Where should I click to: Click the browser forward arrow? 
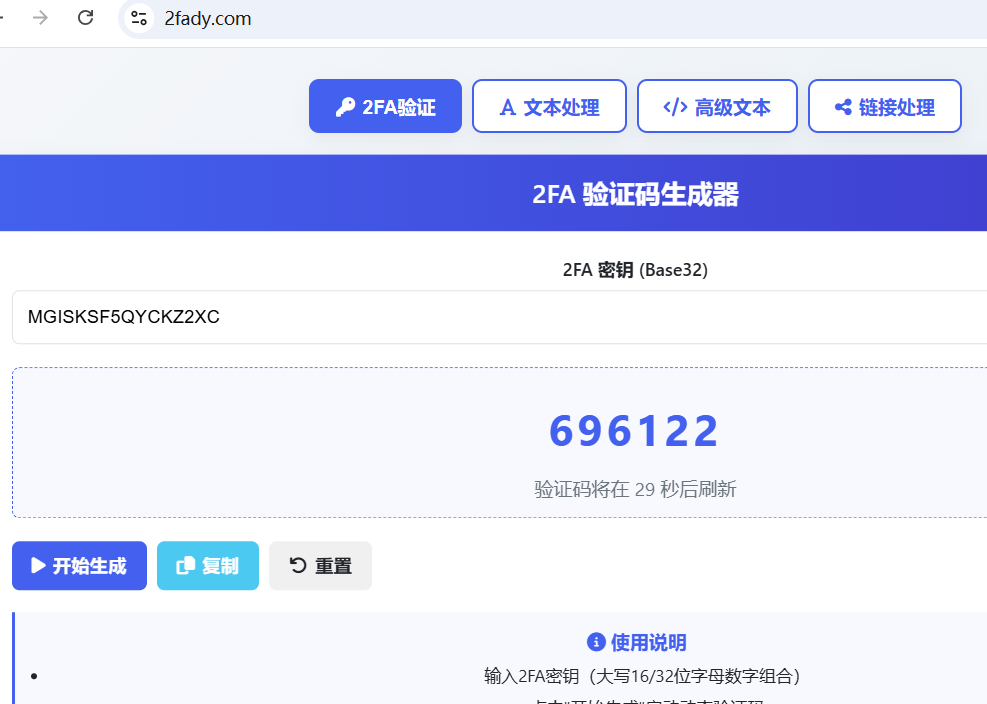[x=40, y=18]
